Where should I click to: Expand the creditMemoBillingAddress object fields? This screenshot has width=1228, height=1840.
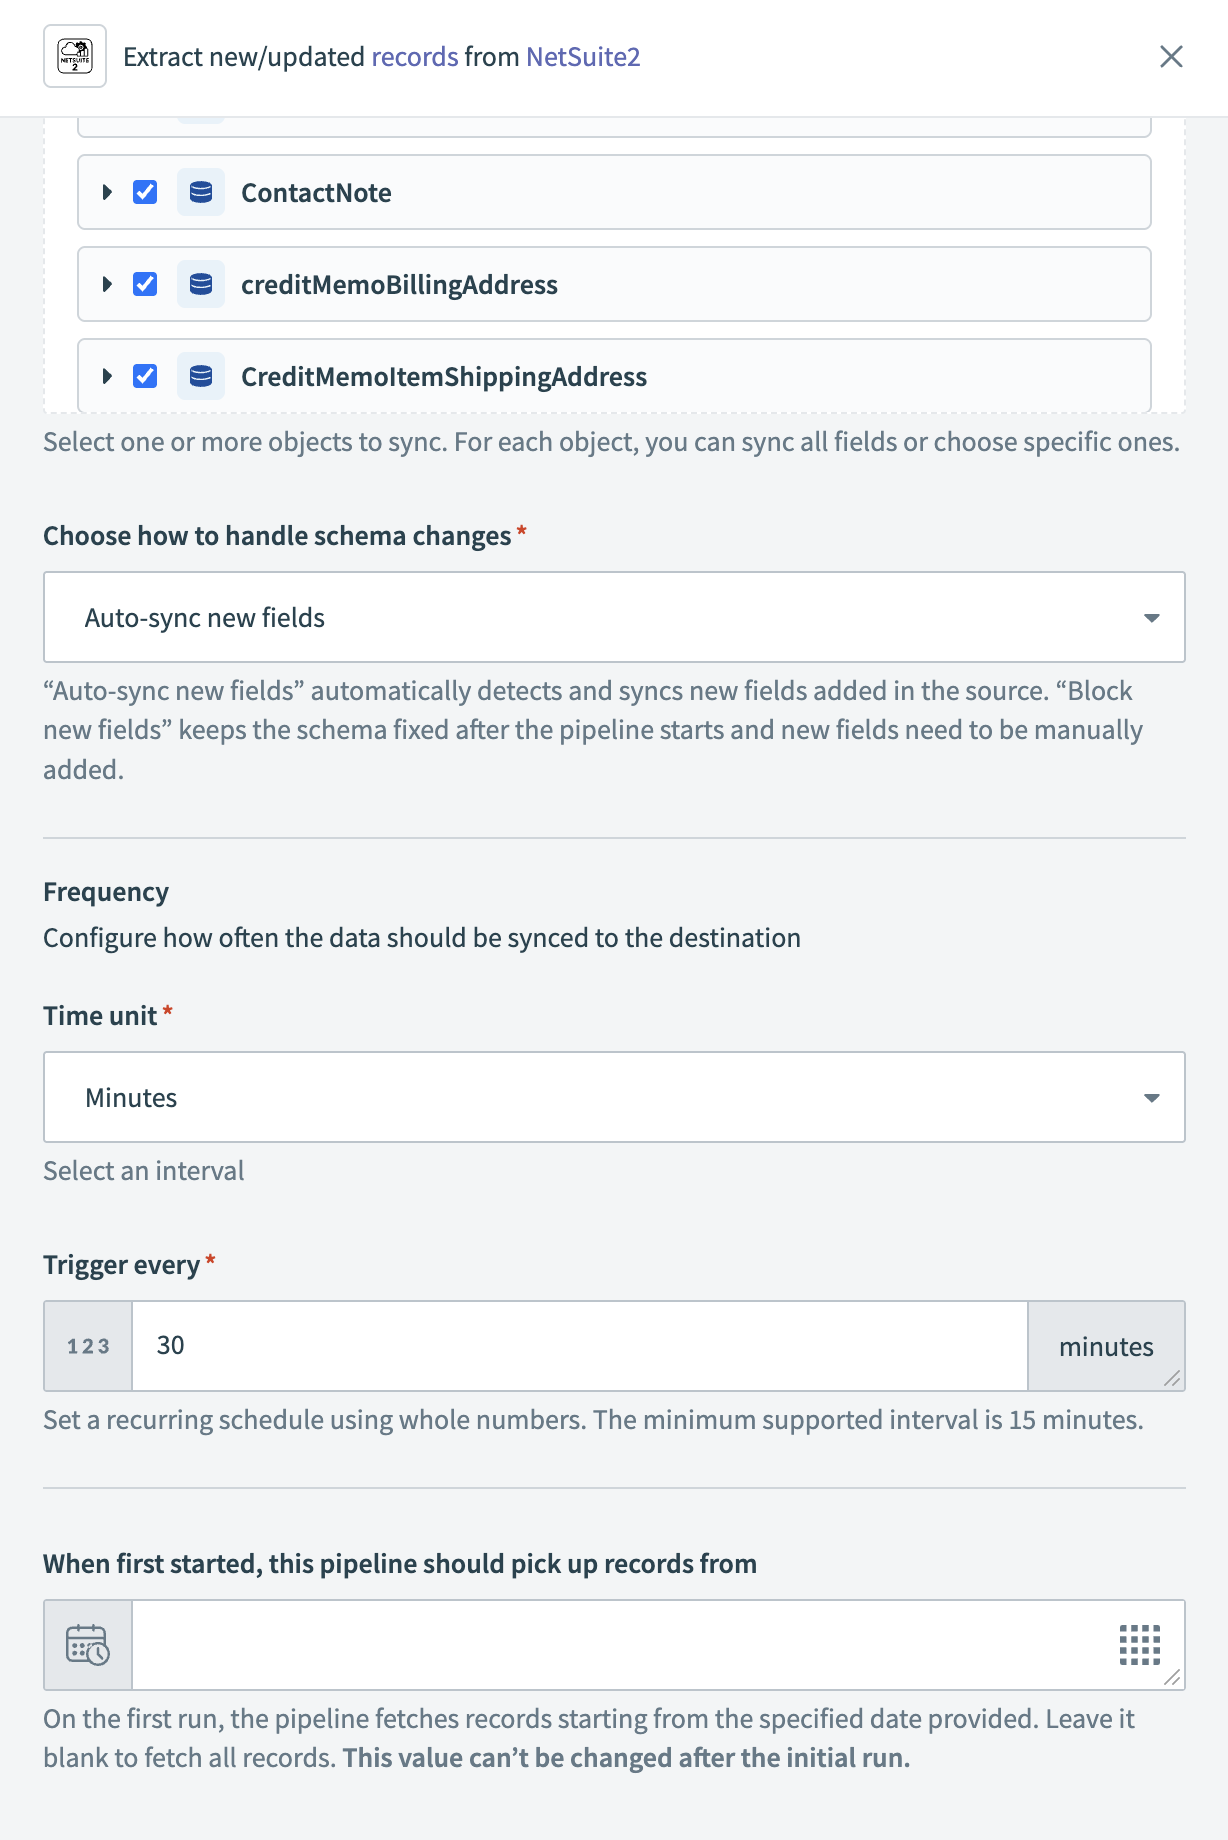(x=108, y=284)
